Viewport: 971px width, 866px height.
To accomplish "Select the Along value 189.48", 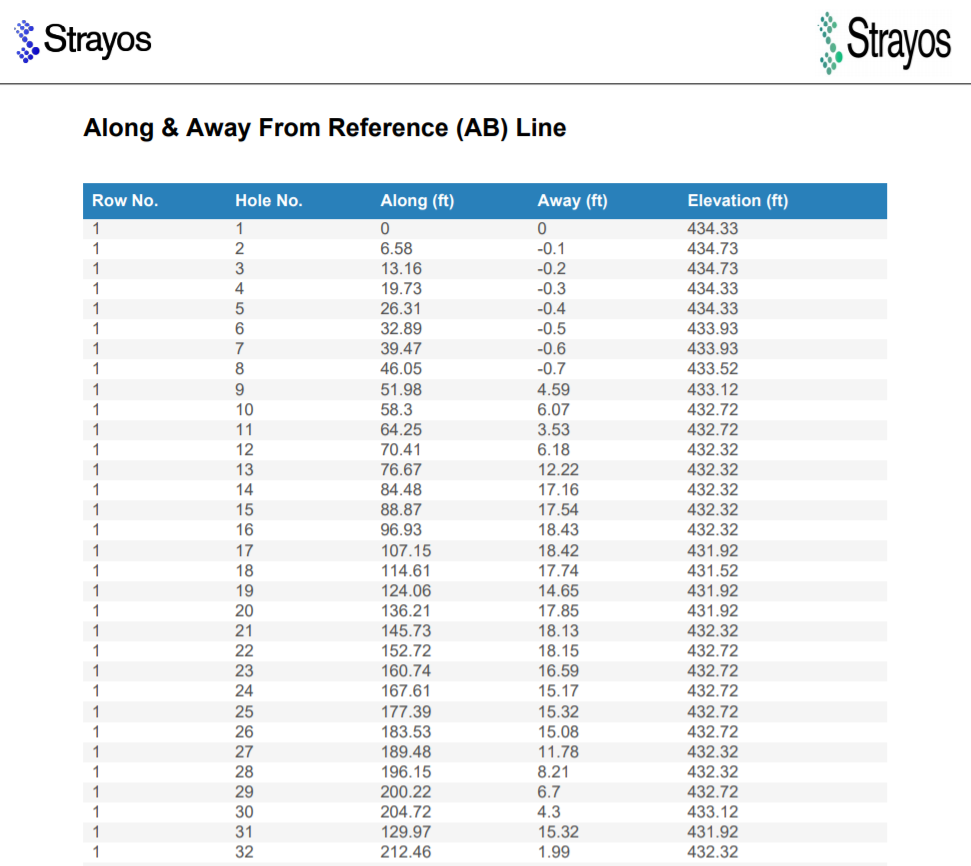I will click(x=406, y=752).
